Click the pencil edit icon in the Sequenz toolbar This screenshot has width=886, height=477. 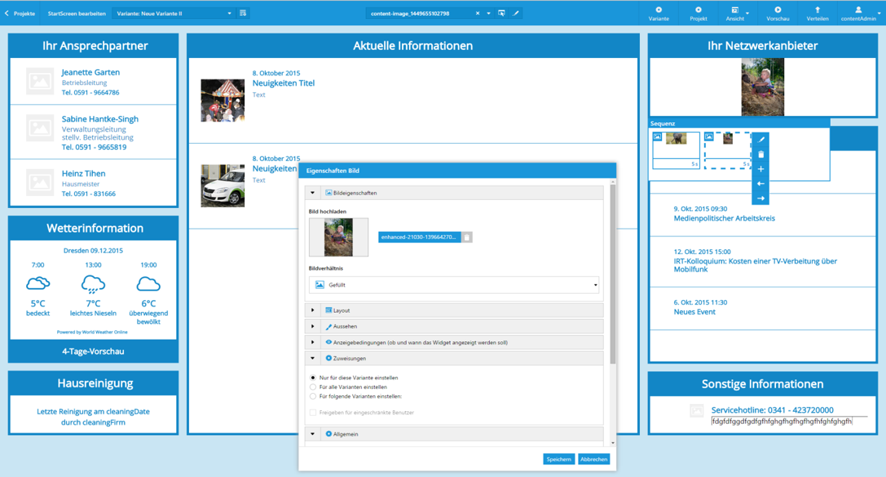tap(761, 140)
